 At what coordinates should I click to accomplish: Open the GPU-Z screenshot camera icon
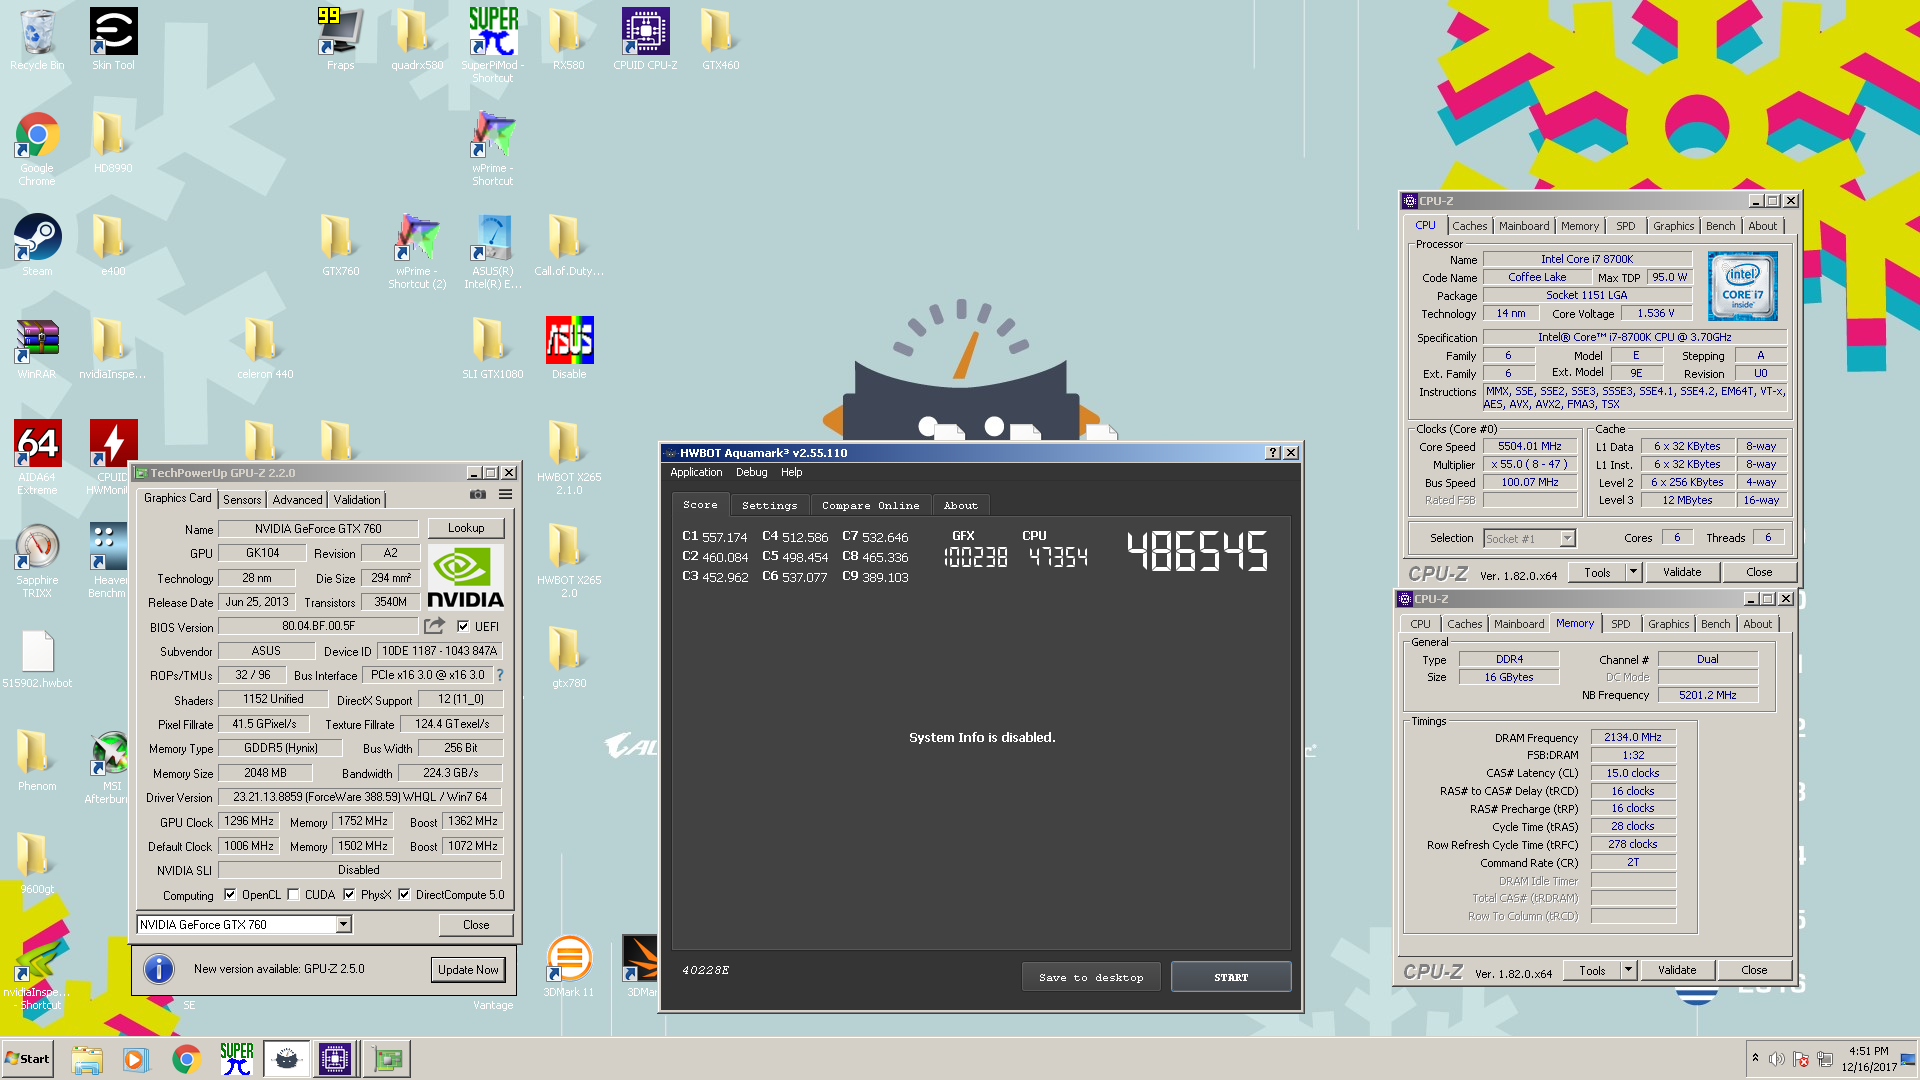pyautogui.click(x=478, y=494)
